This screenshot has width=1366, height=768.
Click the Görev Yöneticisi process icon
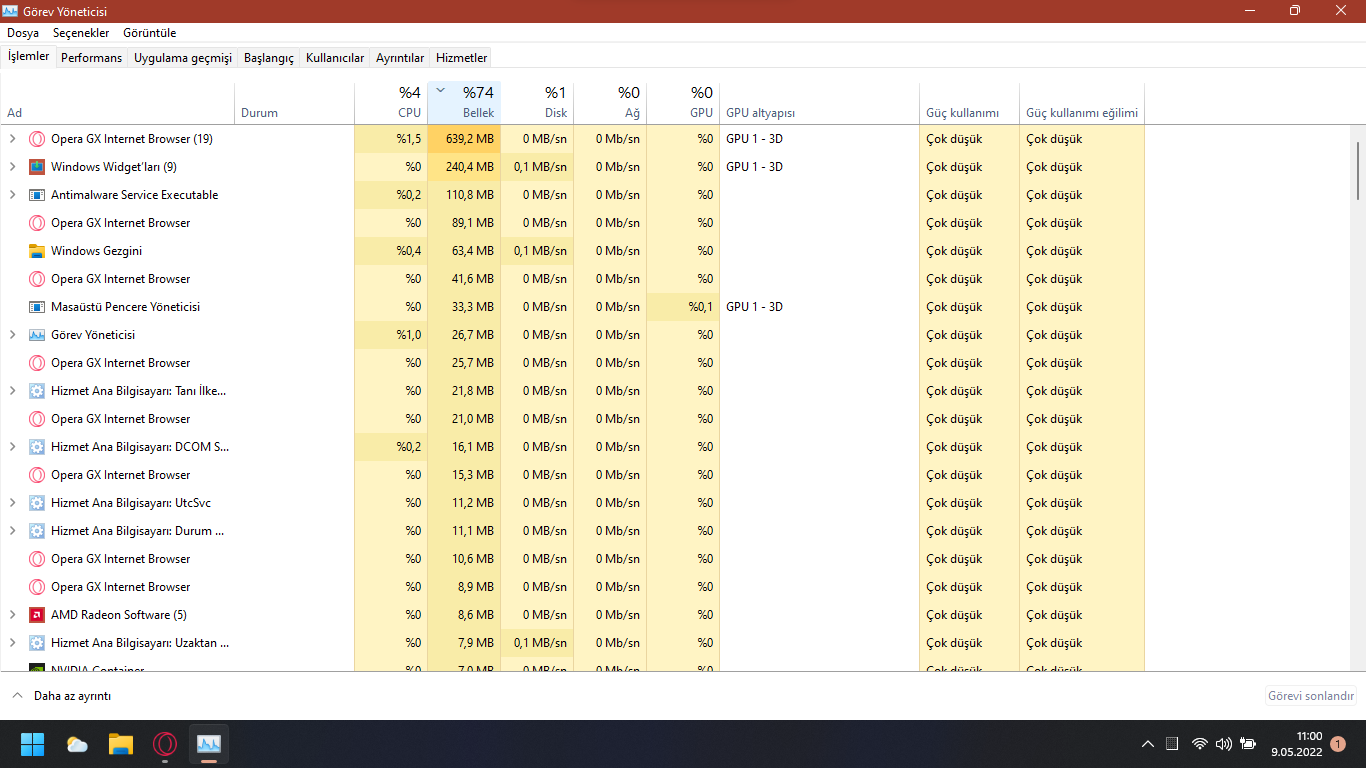37,335
